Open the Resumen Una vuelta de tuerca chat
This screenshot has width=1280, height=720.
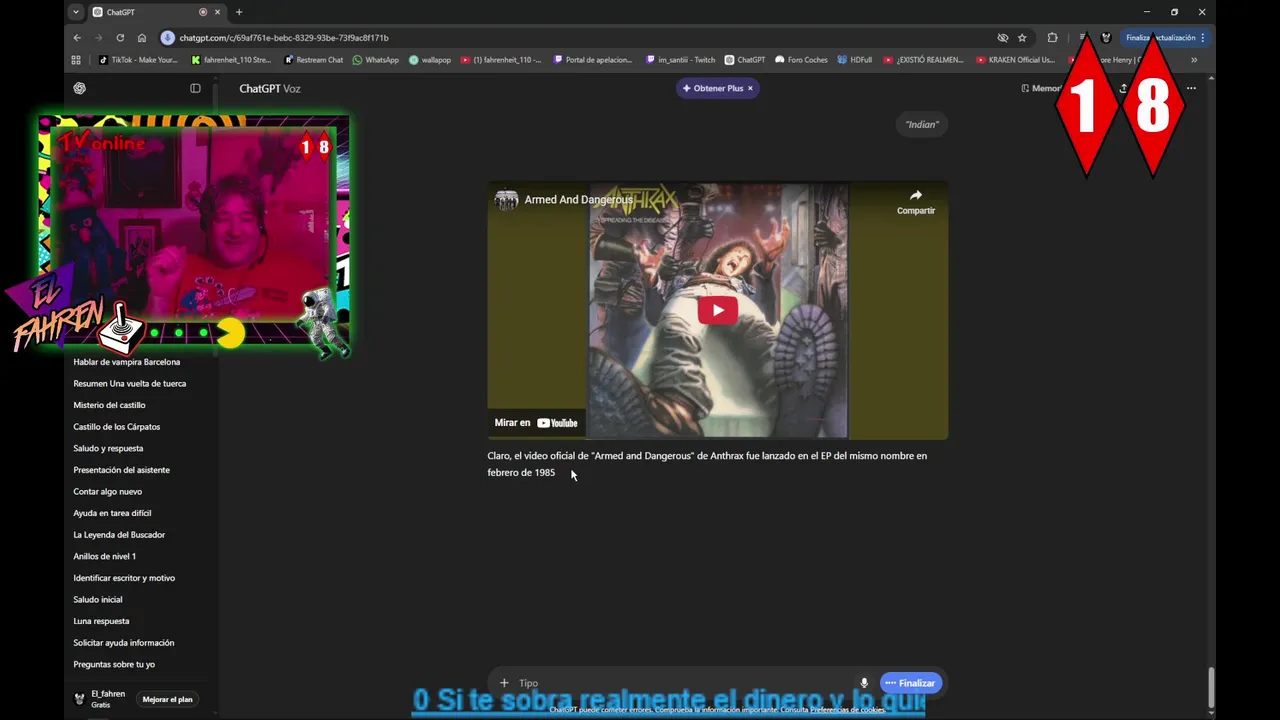[x=130, y=384]
